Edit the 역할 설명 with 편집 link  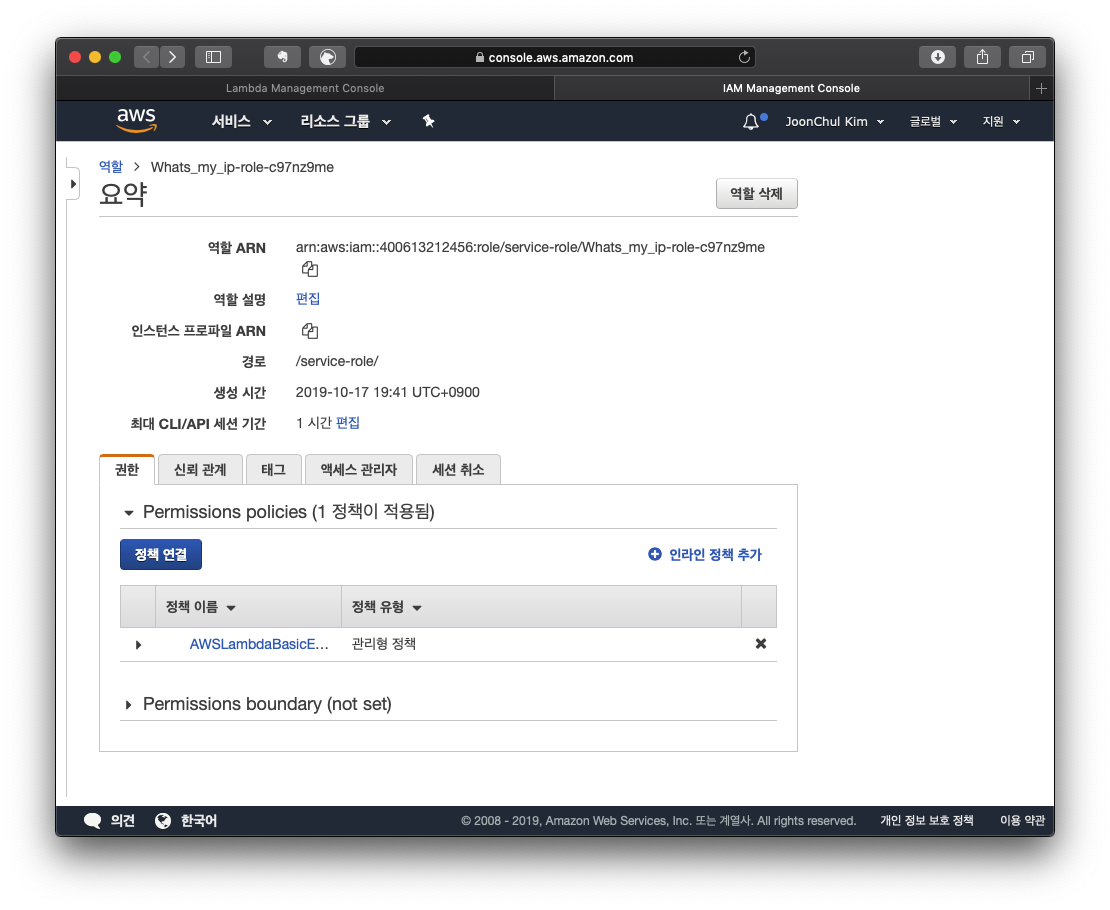(307, 299)
